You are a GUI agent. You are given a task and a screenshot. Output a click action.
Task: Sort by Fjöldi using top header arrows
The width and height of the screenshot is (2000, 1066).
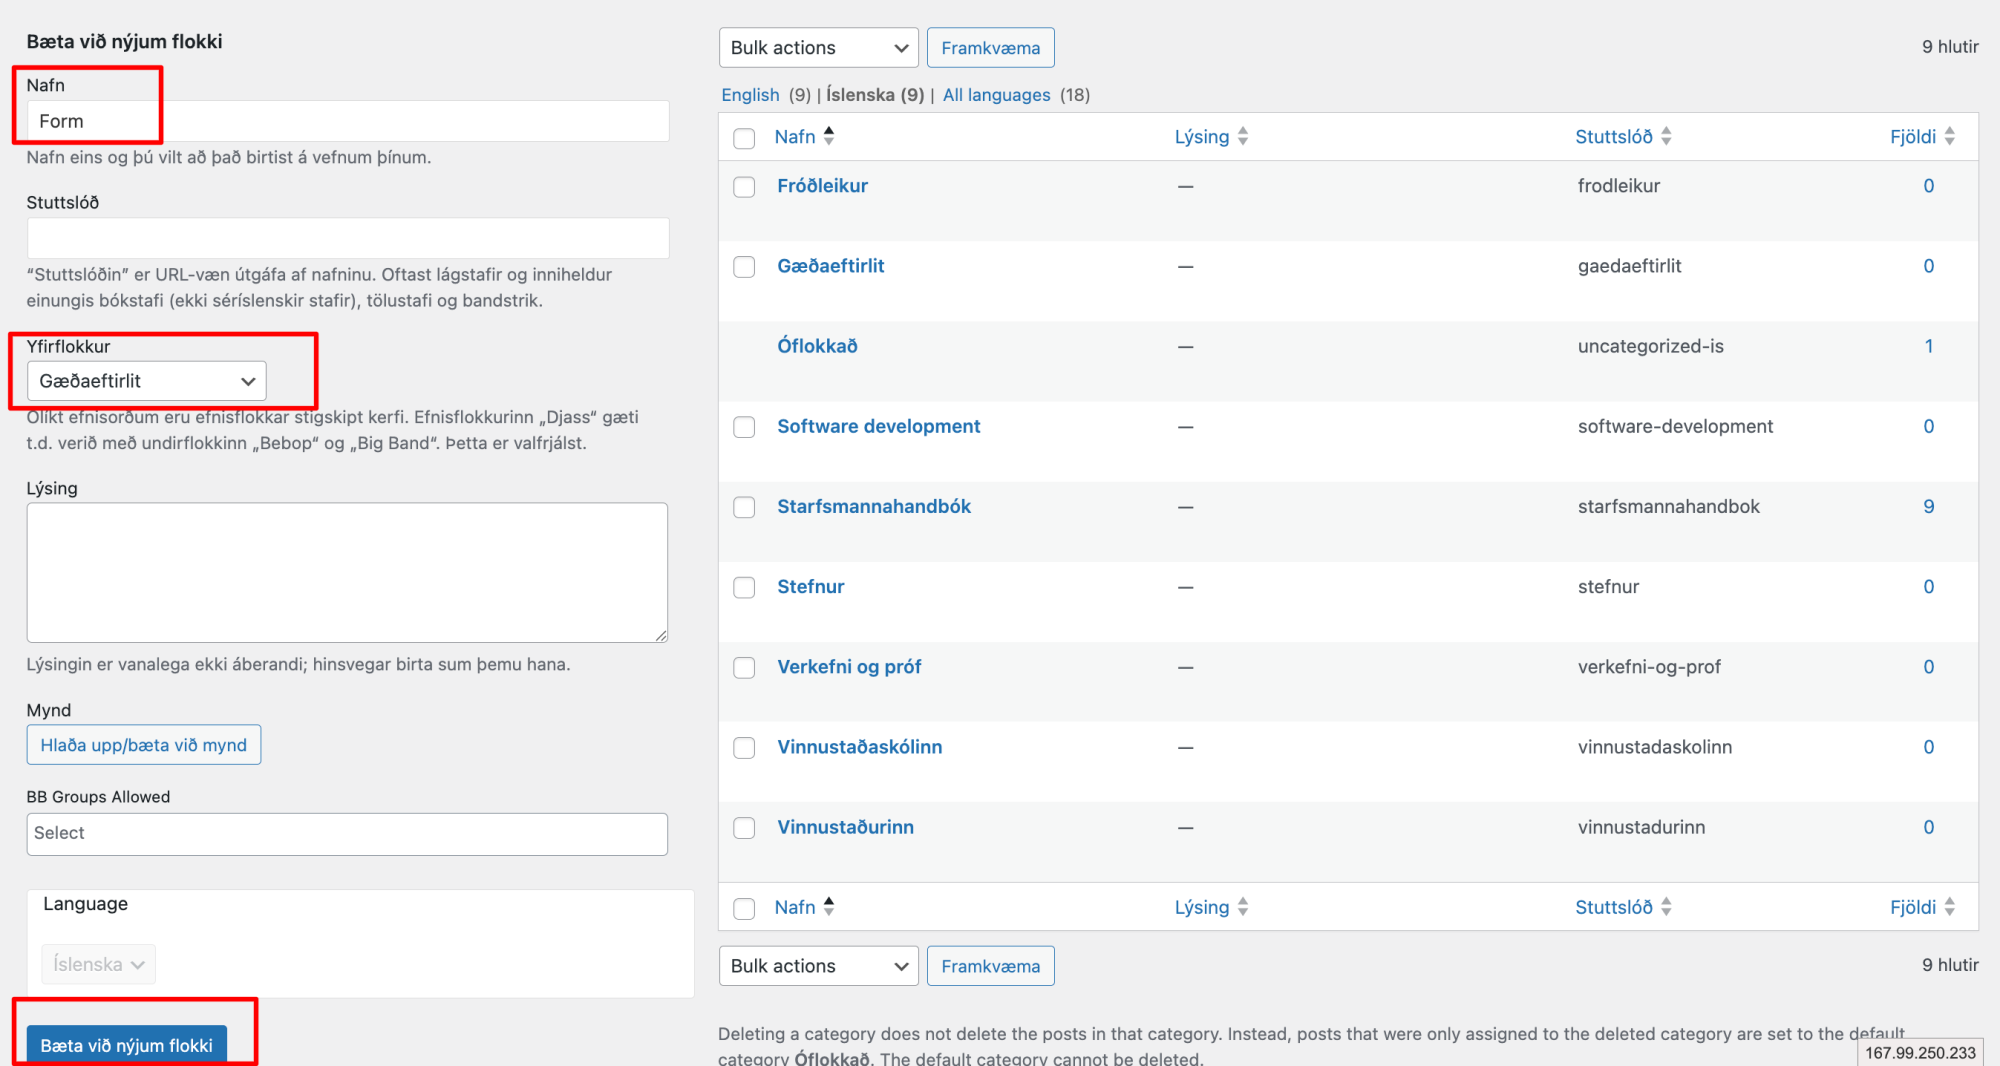pos(1949,136)
